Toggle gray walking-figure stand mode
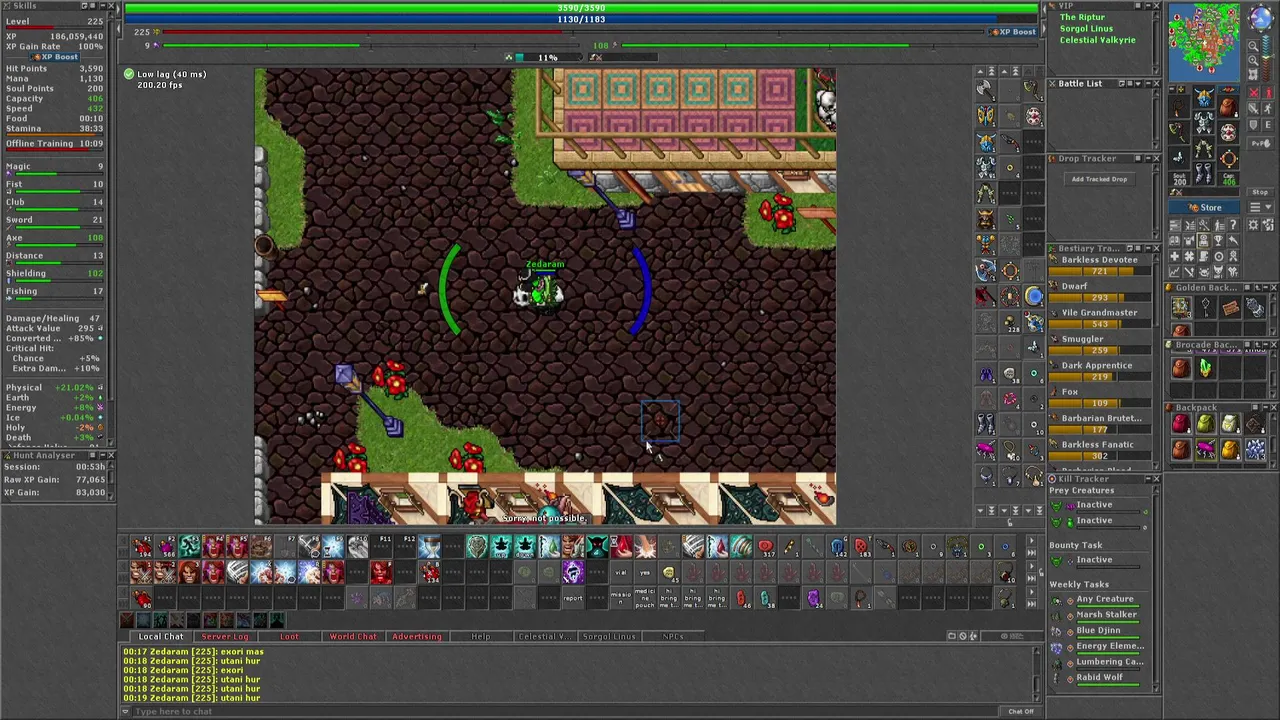 (1268, 108)
